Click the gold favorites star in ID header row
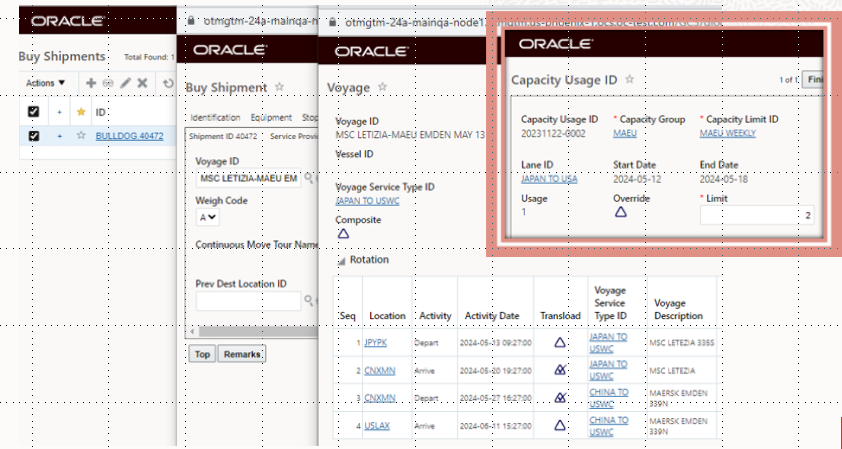 (x=81, y=112)
